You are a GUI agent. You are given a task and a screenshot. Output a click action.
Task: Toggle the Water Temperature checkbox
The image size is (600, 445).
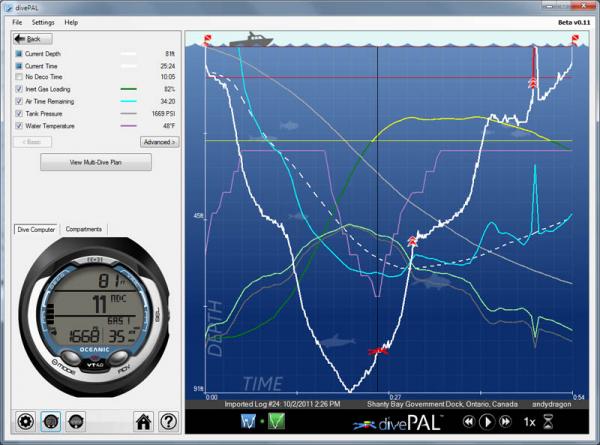(19, 126)
